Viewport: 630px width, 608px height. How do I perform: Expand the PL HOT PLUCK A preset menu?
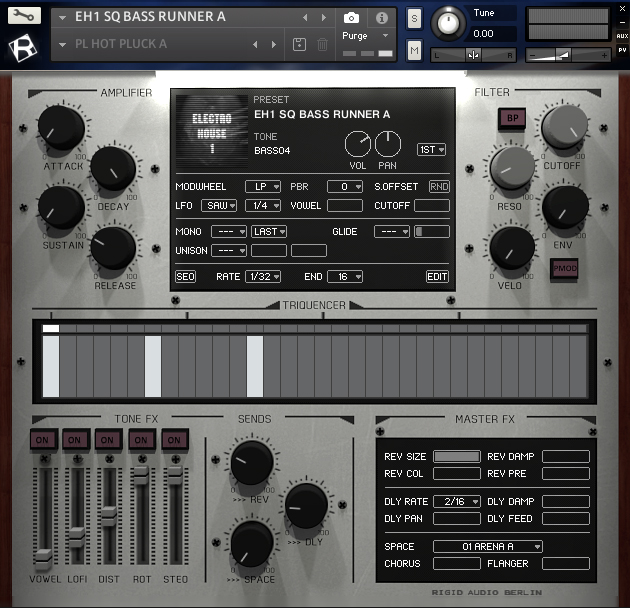click(62, 45)
